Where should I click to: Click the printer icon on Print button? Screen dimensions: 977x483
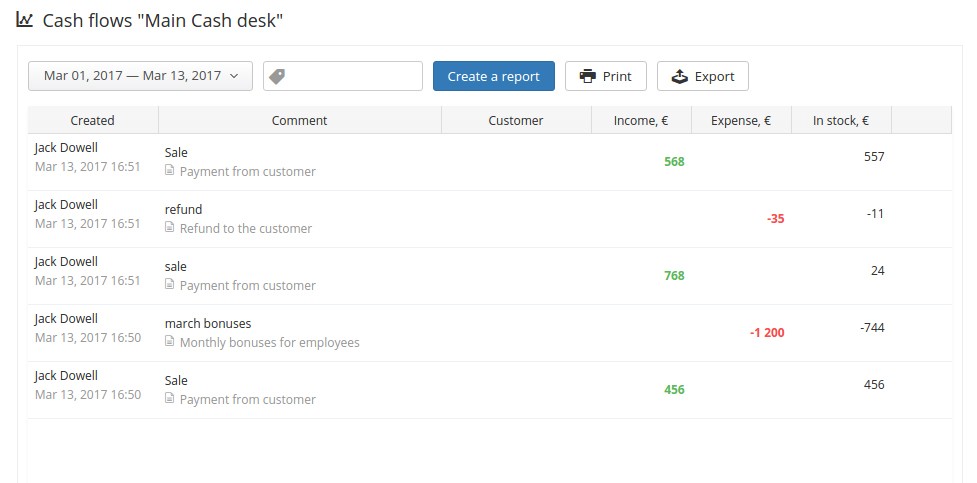click(588, 76)
